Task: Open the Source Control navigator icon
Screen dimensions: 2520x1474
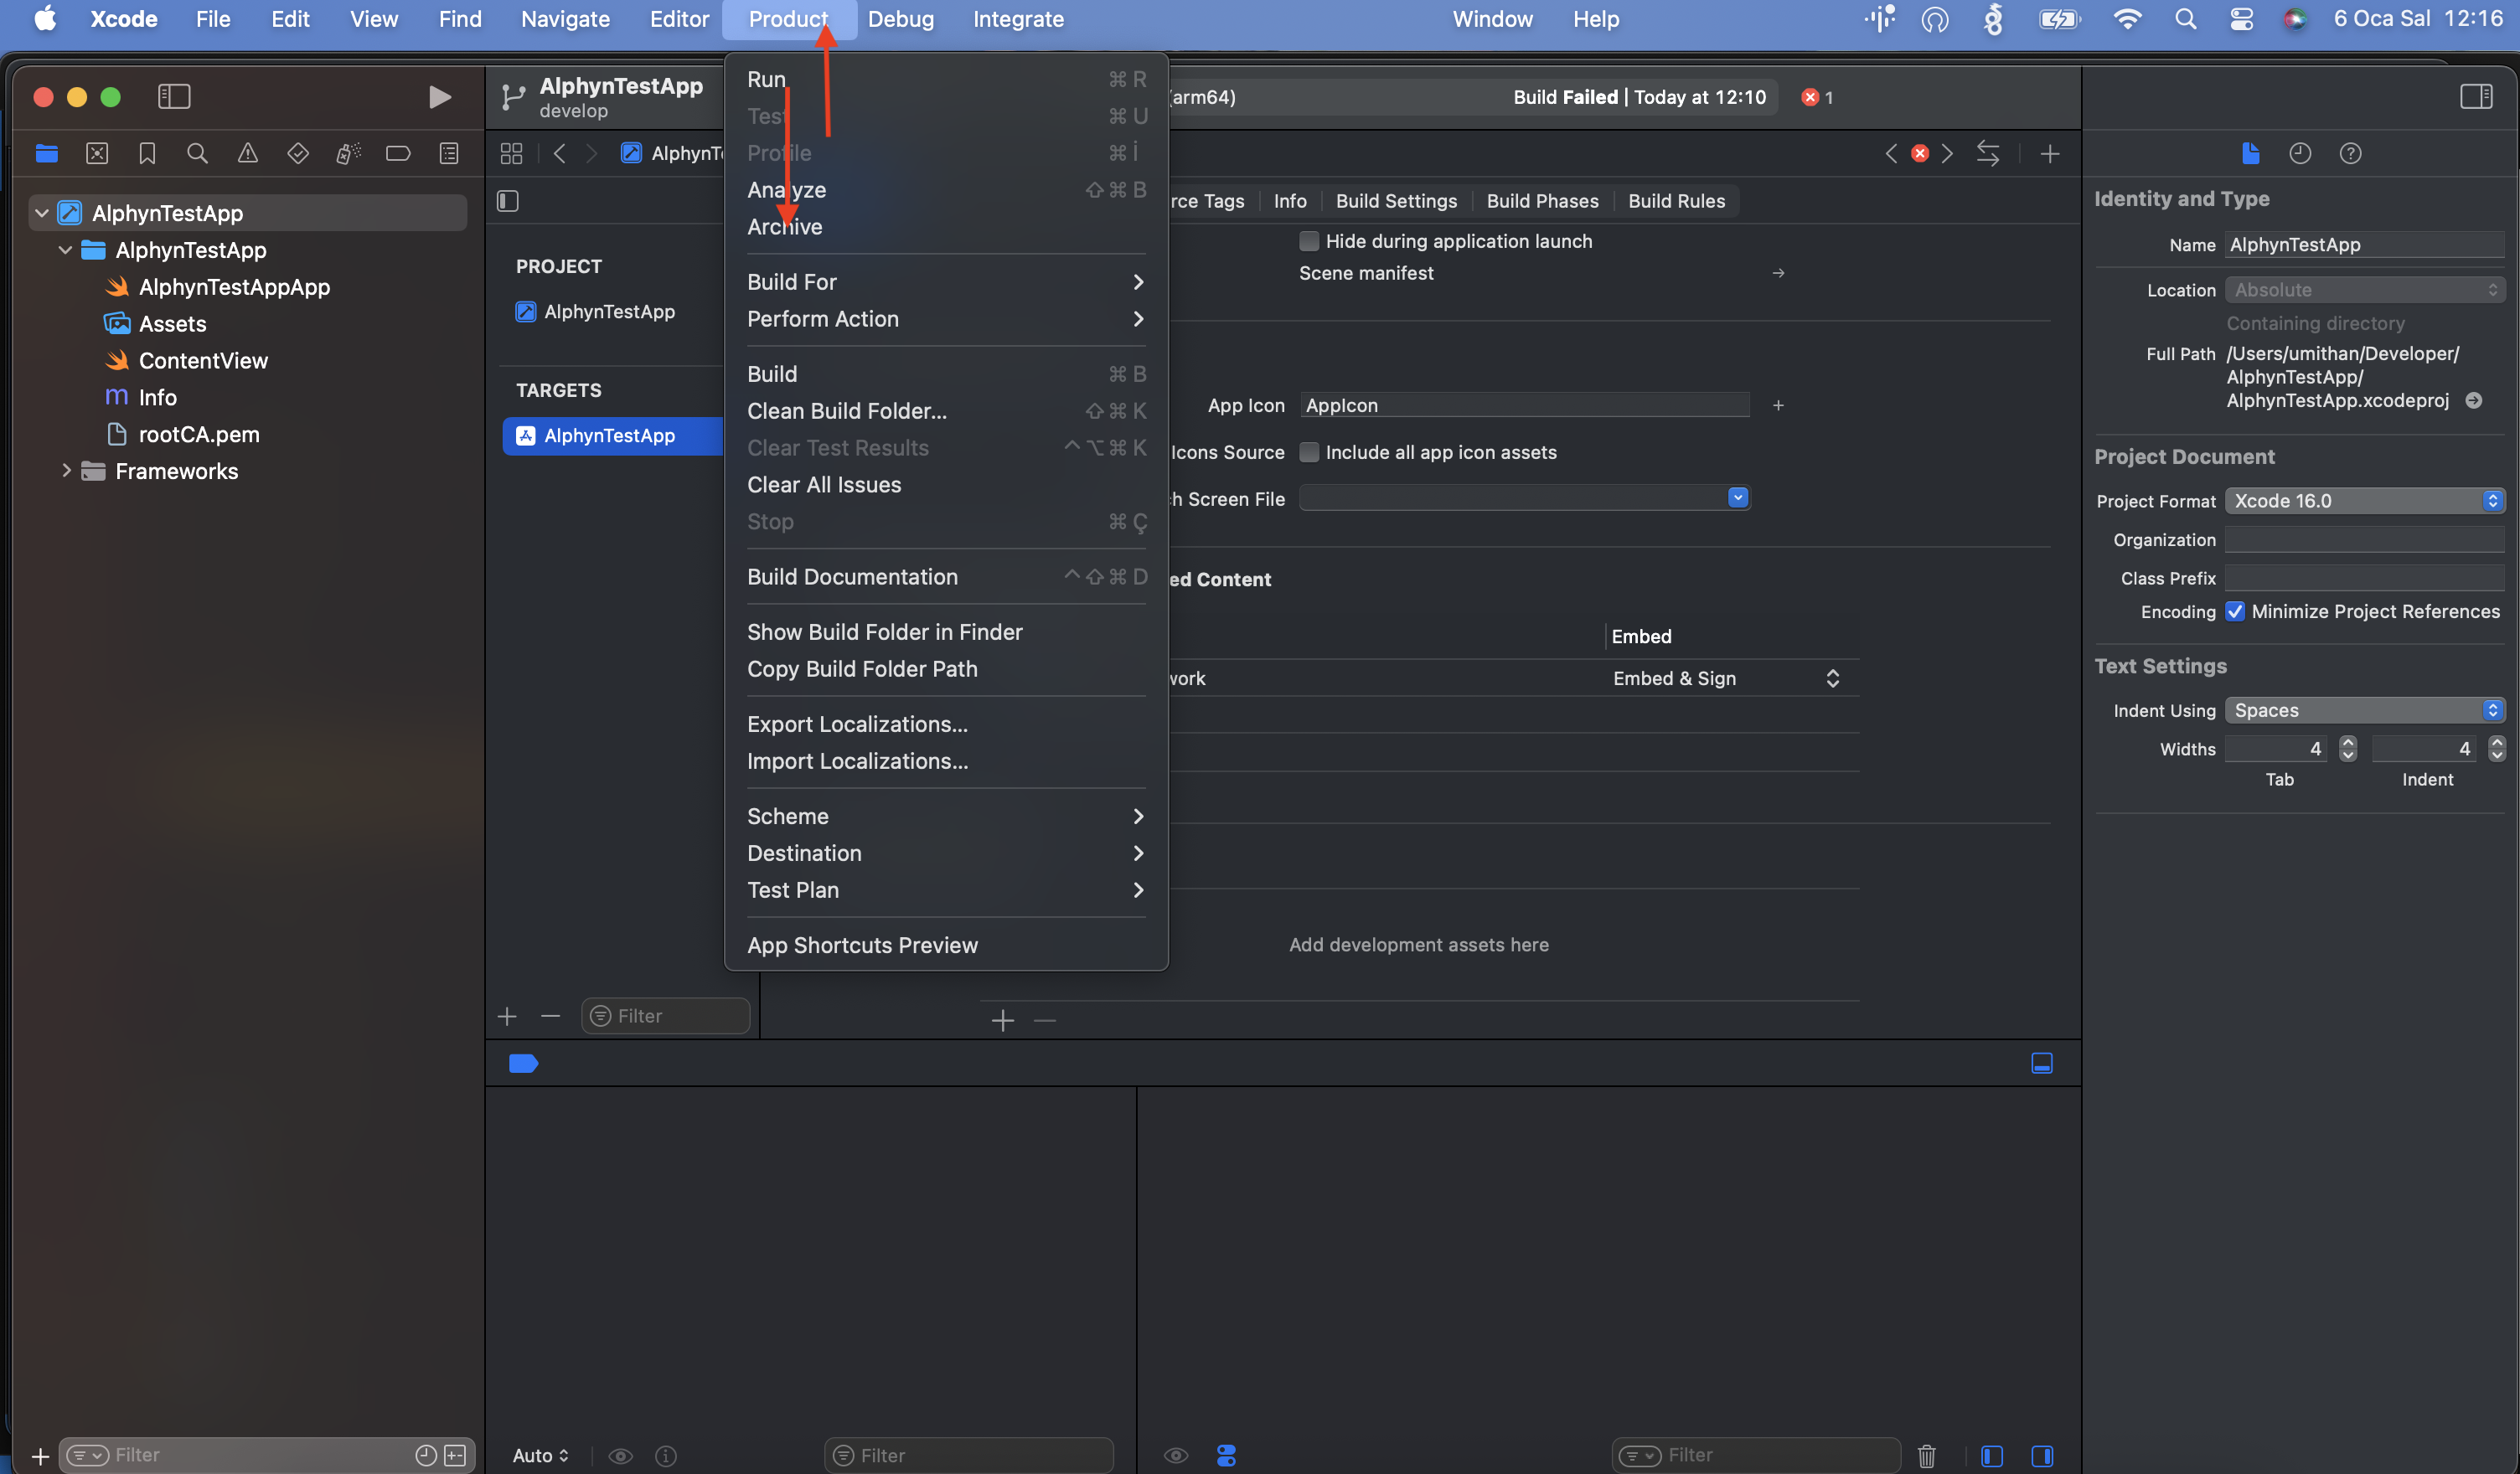Action: pos(97,153)
